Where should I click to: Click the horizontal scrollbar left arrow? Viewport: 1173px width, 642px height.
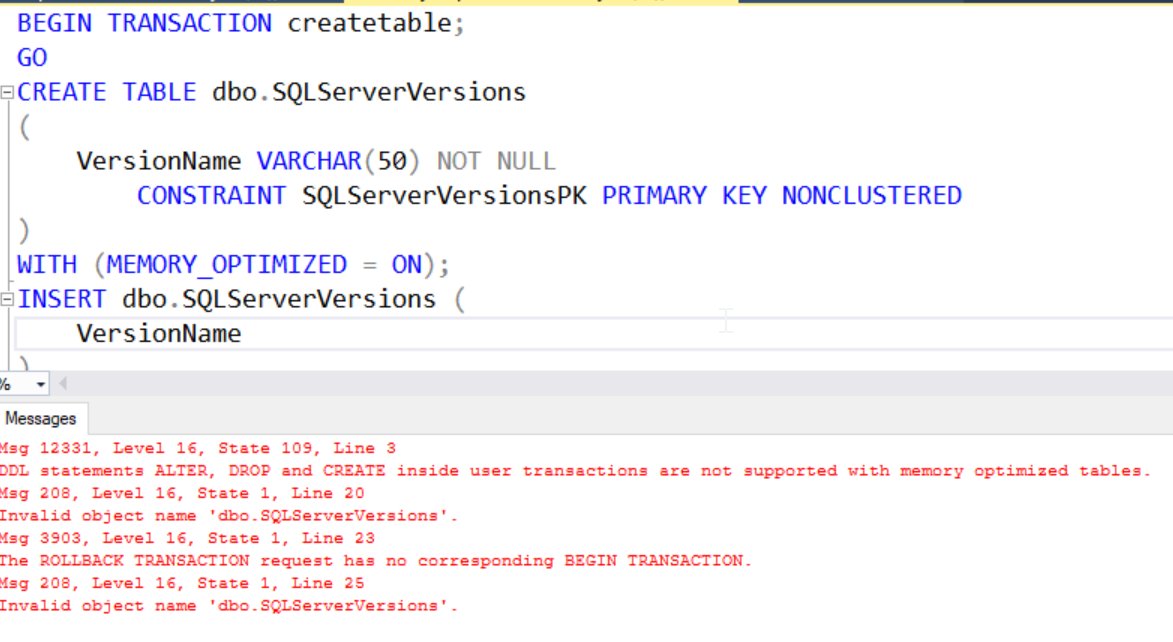tap(63, 384)
